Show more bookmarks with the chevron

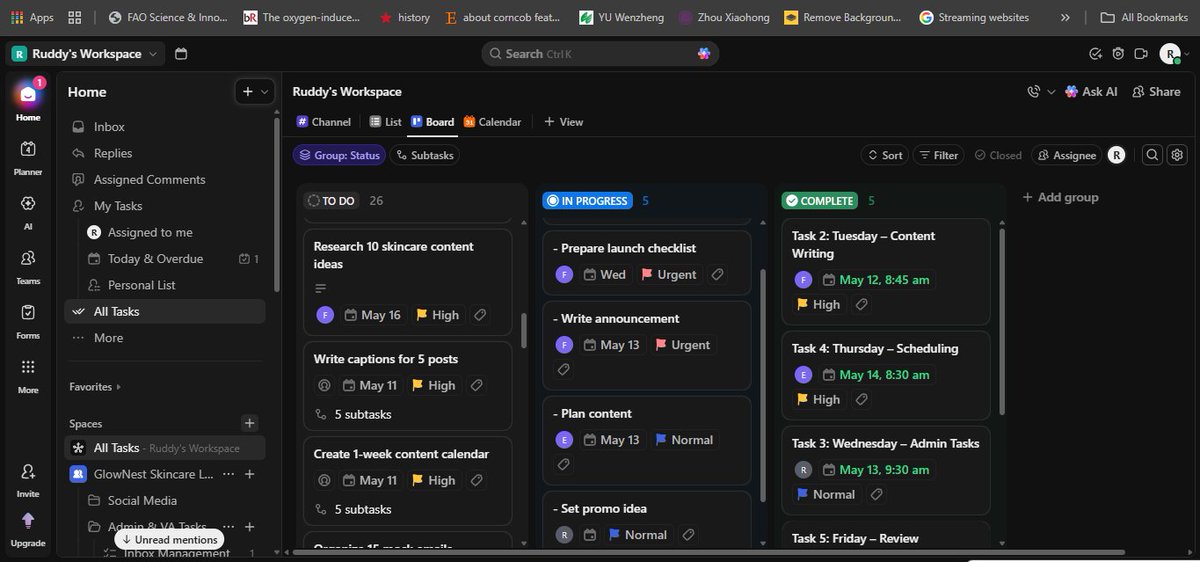(1065, 17)
